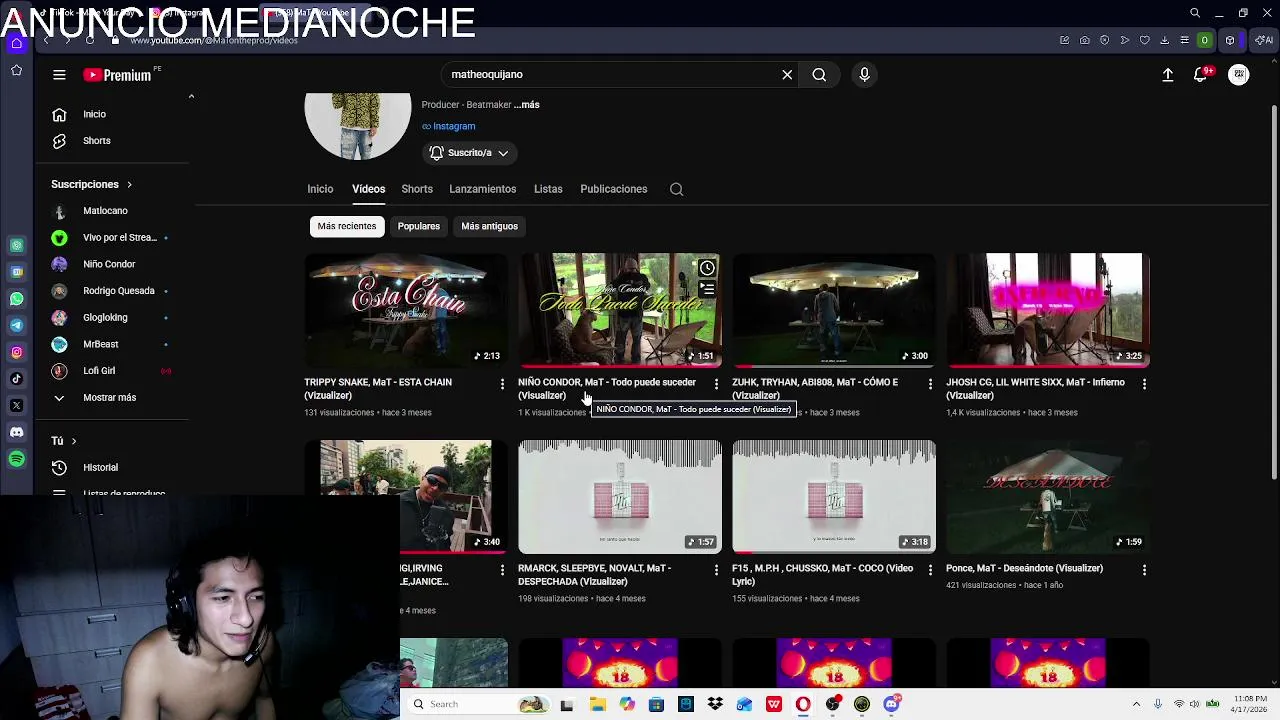Show hidden system tray icons
This screenshot has width=1280, height=720.
(1136, 704)
